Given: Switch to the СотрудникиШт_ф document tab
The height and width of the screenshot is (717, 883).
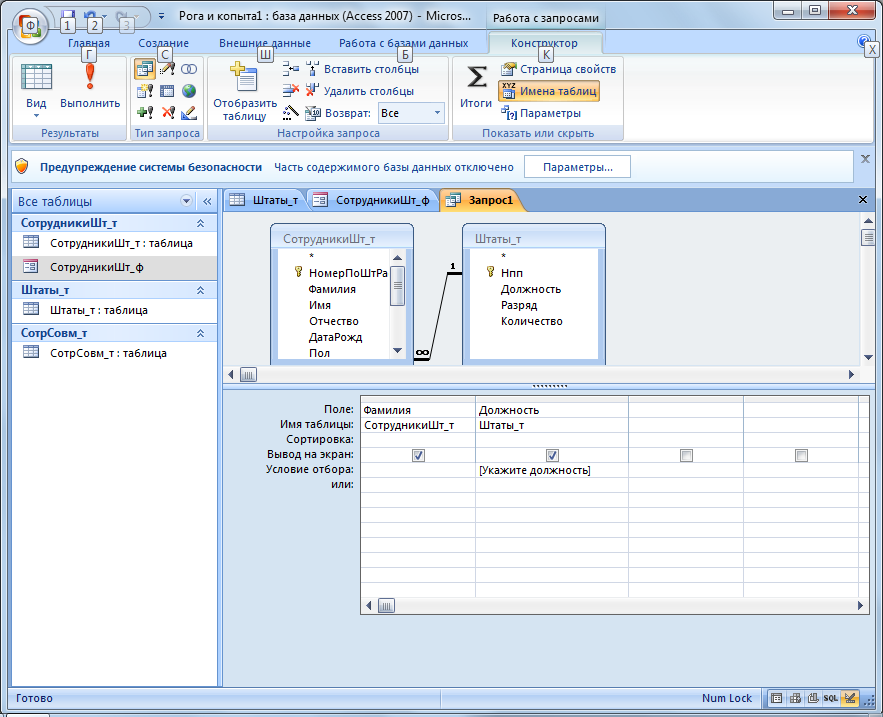Looking at the screenshot, I should [372, 200].
